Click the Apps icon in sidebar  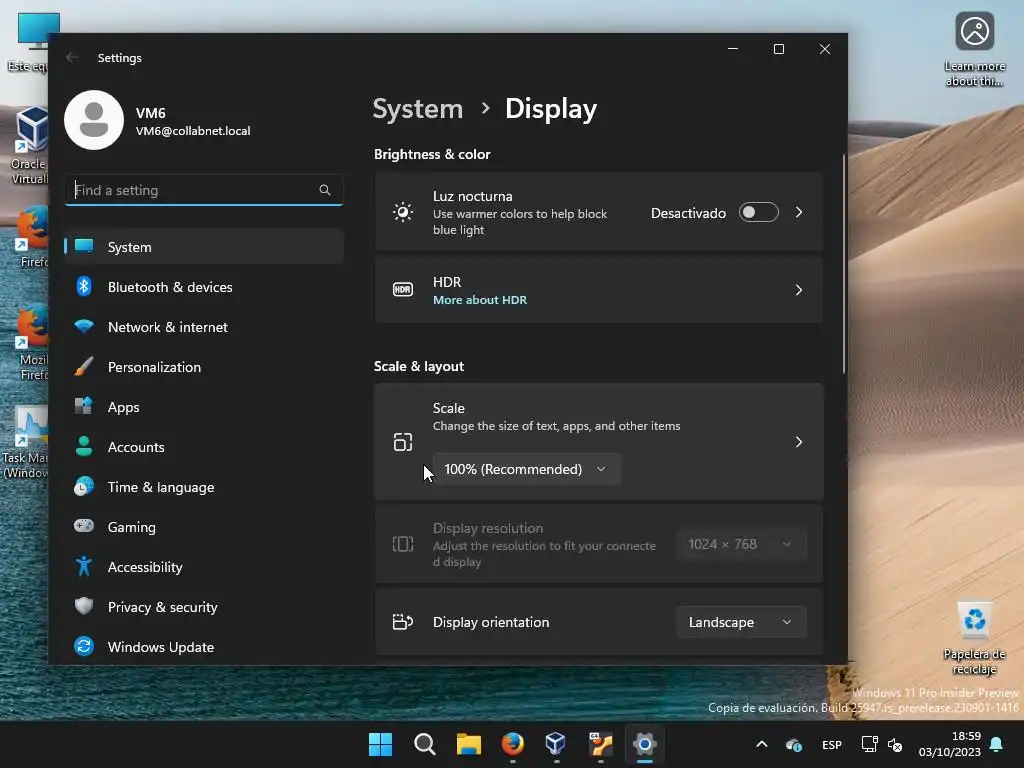pos(84,406)
